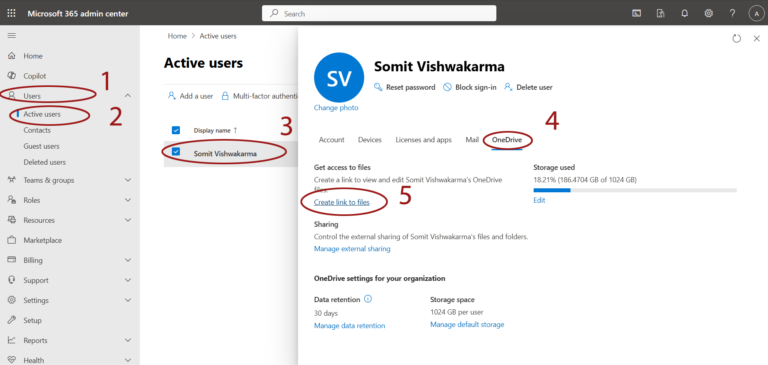The image size is (768, 365).
Task: Switch to the Devices tab
Action: (x=370, y=140)
